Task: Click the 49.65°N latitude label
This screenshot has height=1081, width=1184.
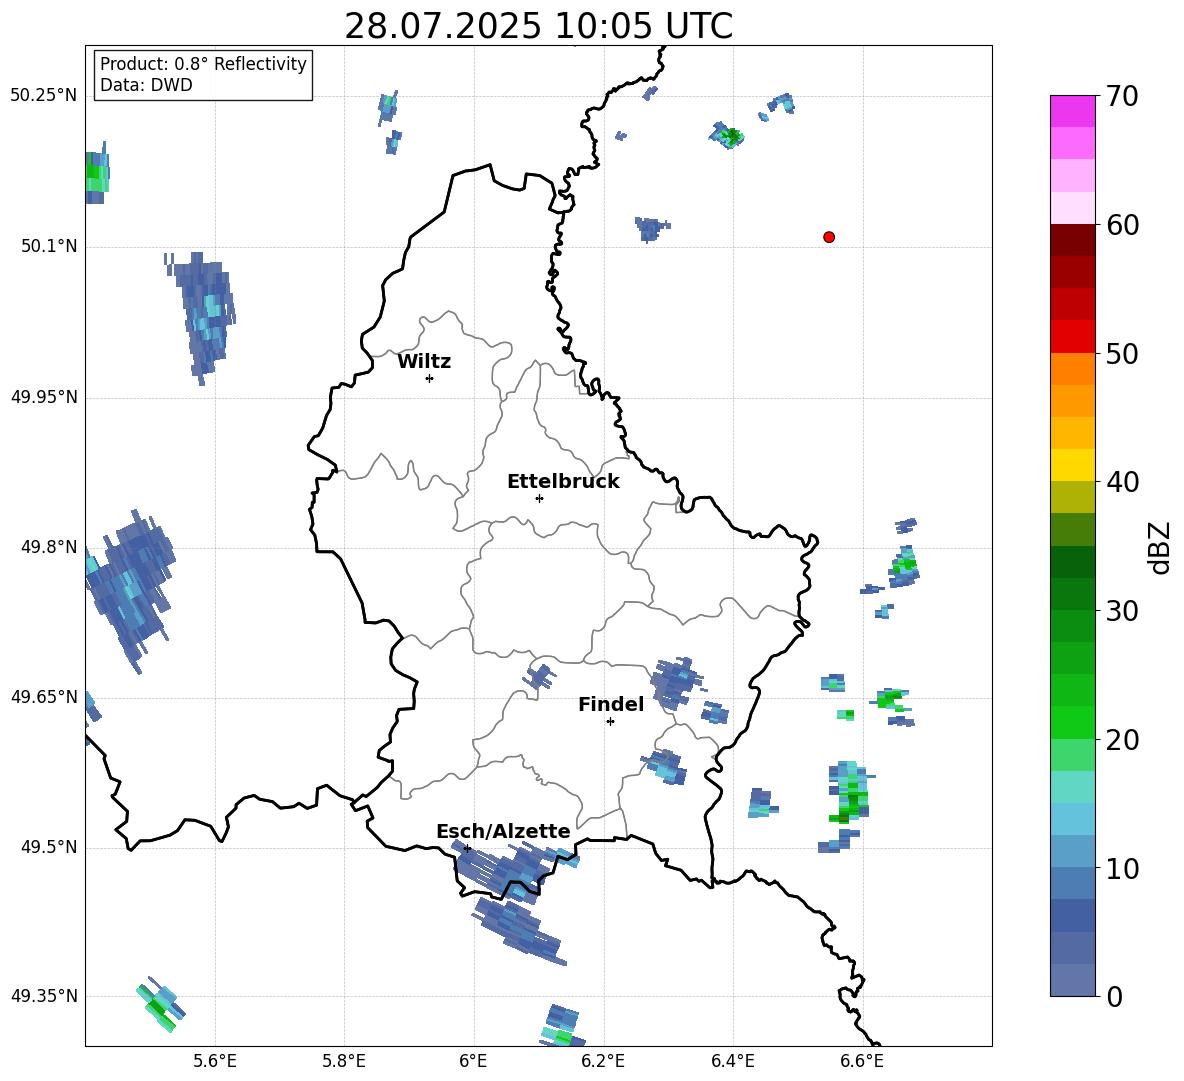Action: [x=44, y=696]
